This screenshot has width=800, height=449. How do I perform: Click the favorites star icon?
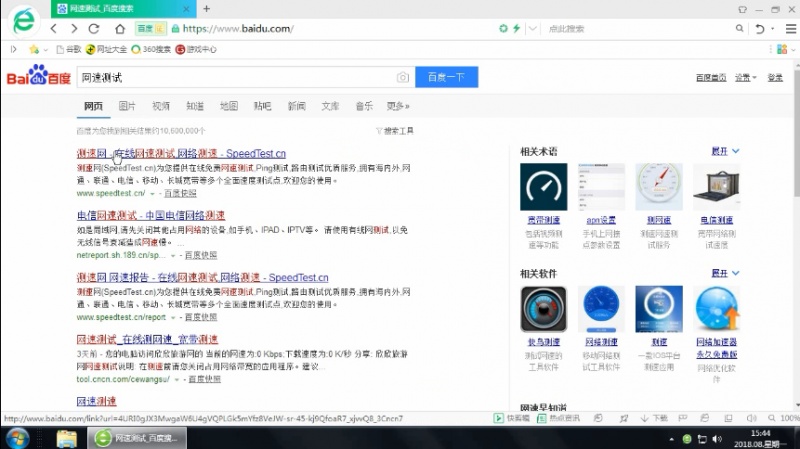pyautogui.click(x=34, y=49)
